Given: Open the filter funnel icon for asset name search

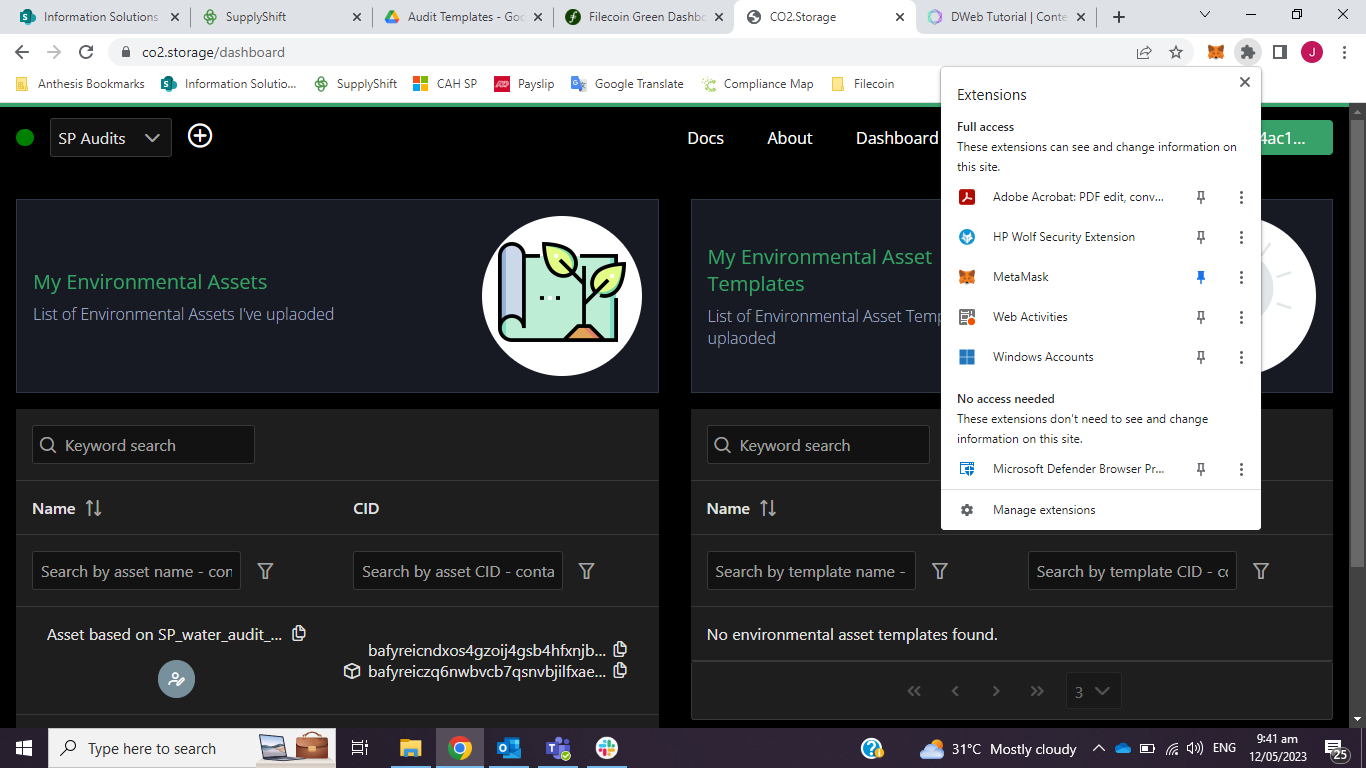Looking at the screenshot, I should 265,570.
